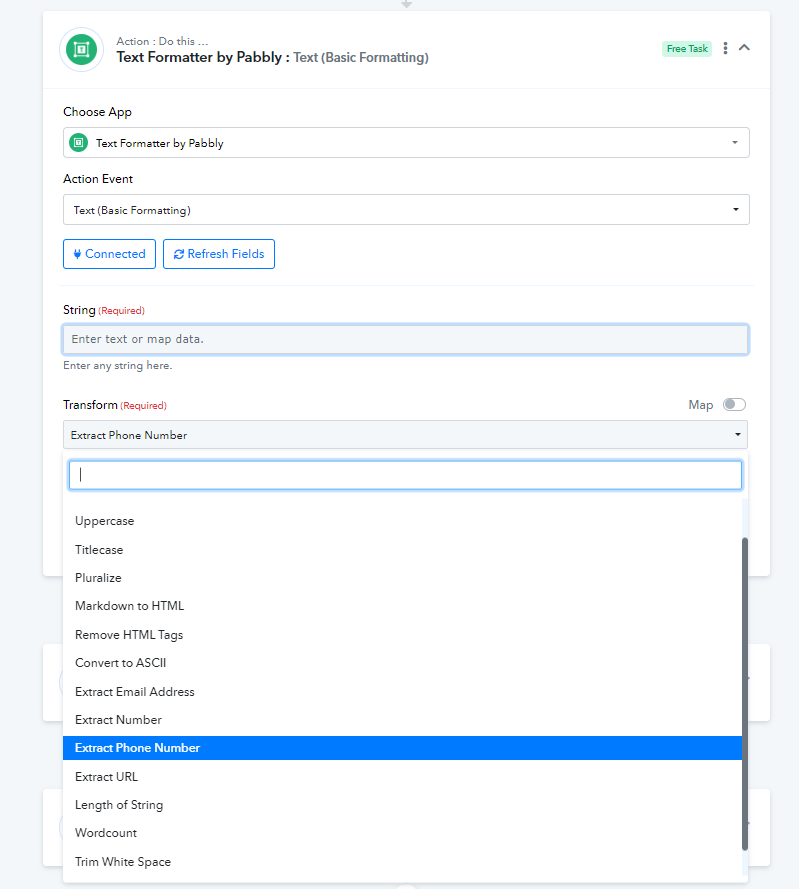Choose Extract Number from the list

(402, 720)
